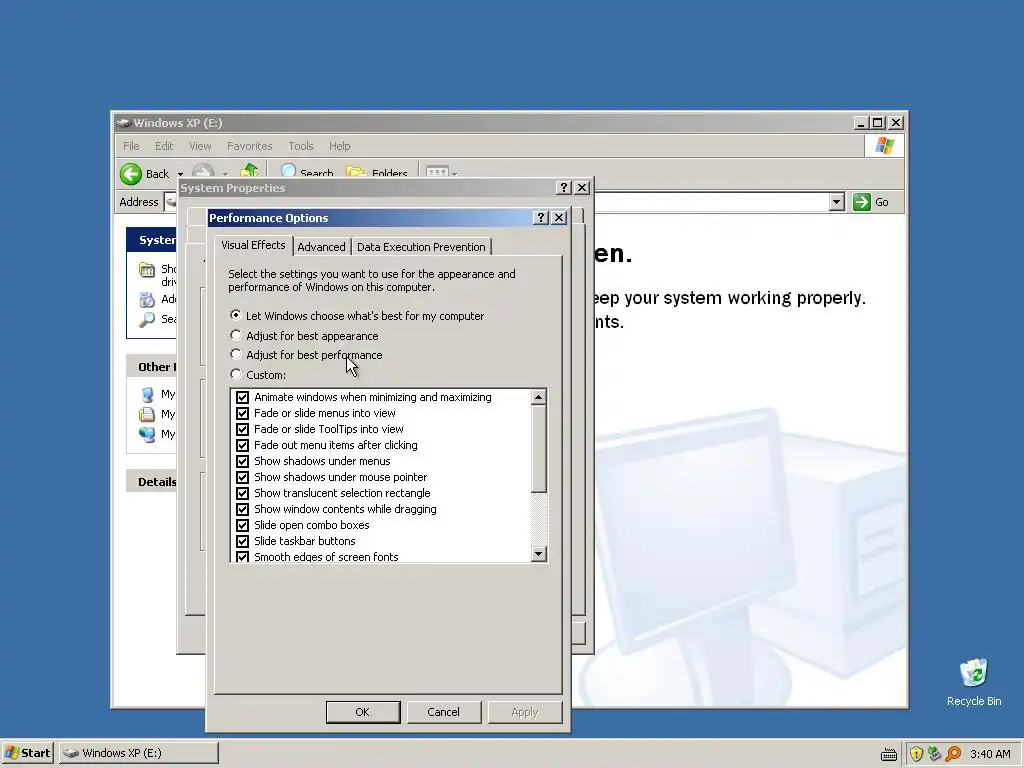The height and width of the screenshot is (768, 1024).
Task: Open the Tools menu in Explorer
Action: pyautogui.click(x=301, y=146)
